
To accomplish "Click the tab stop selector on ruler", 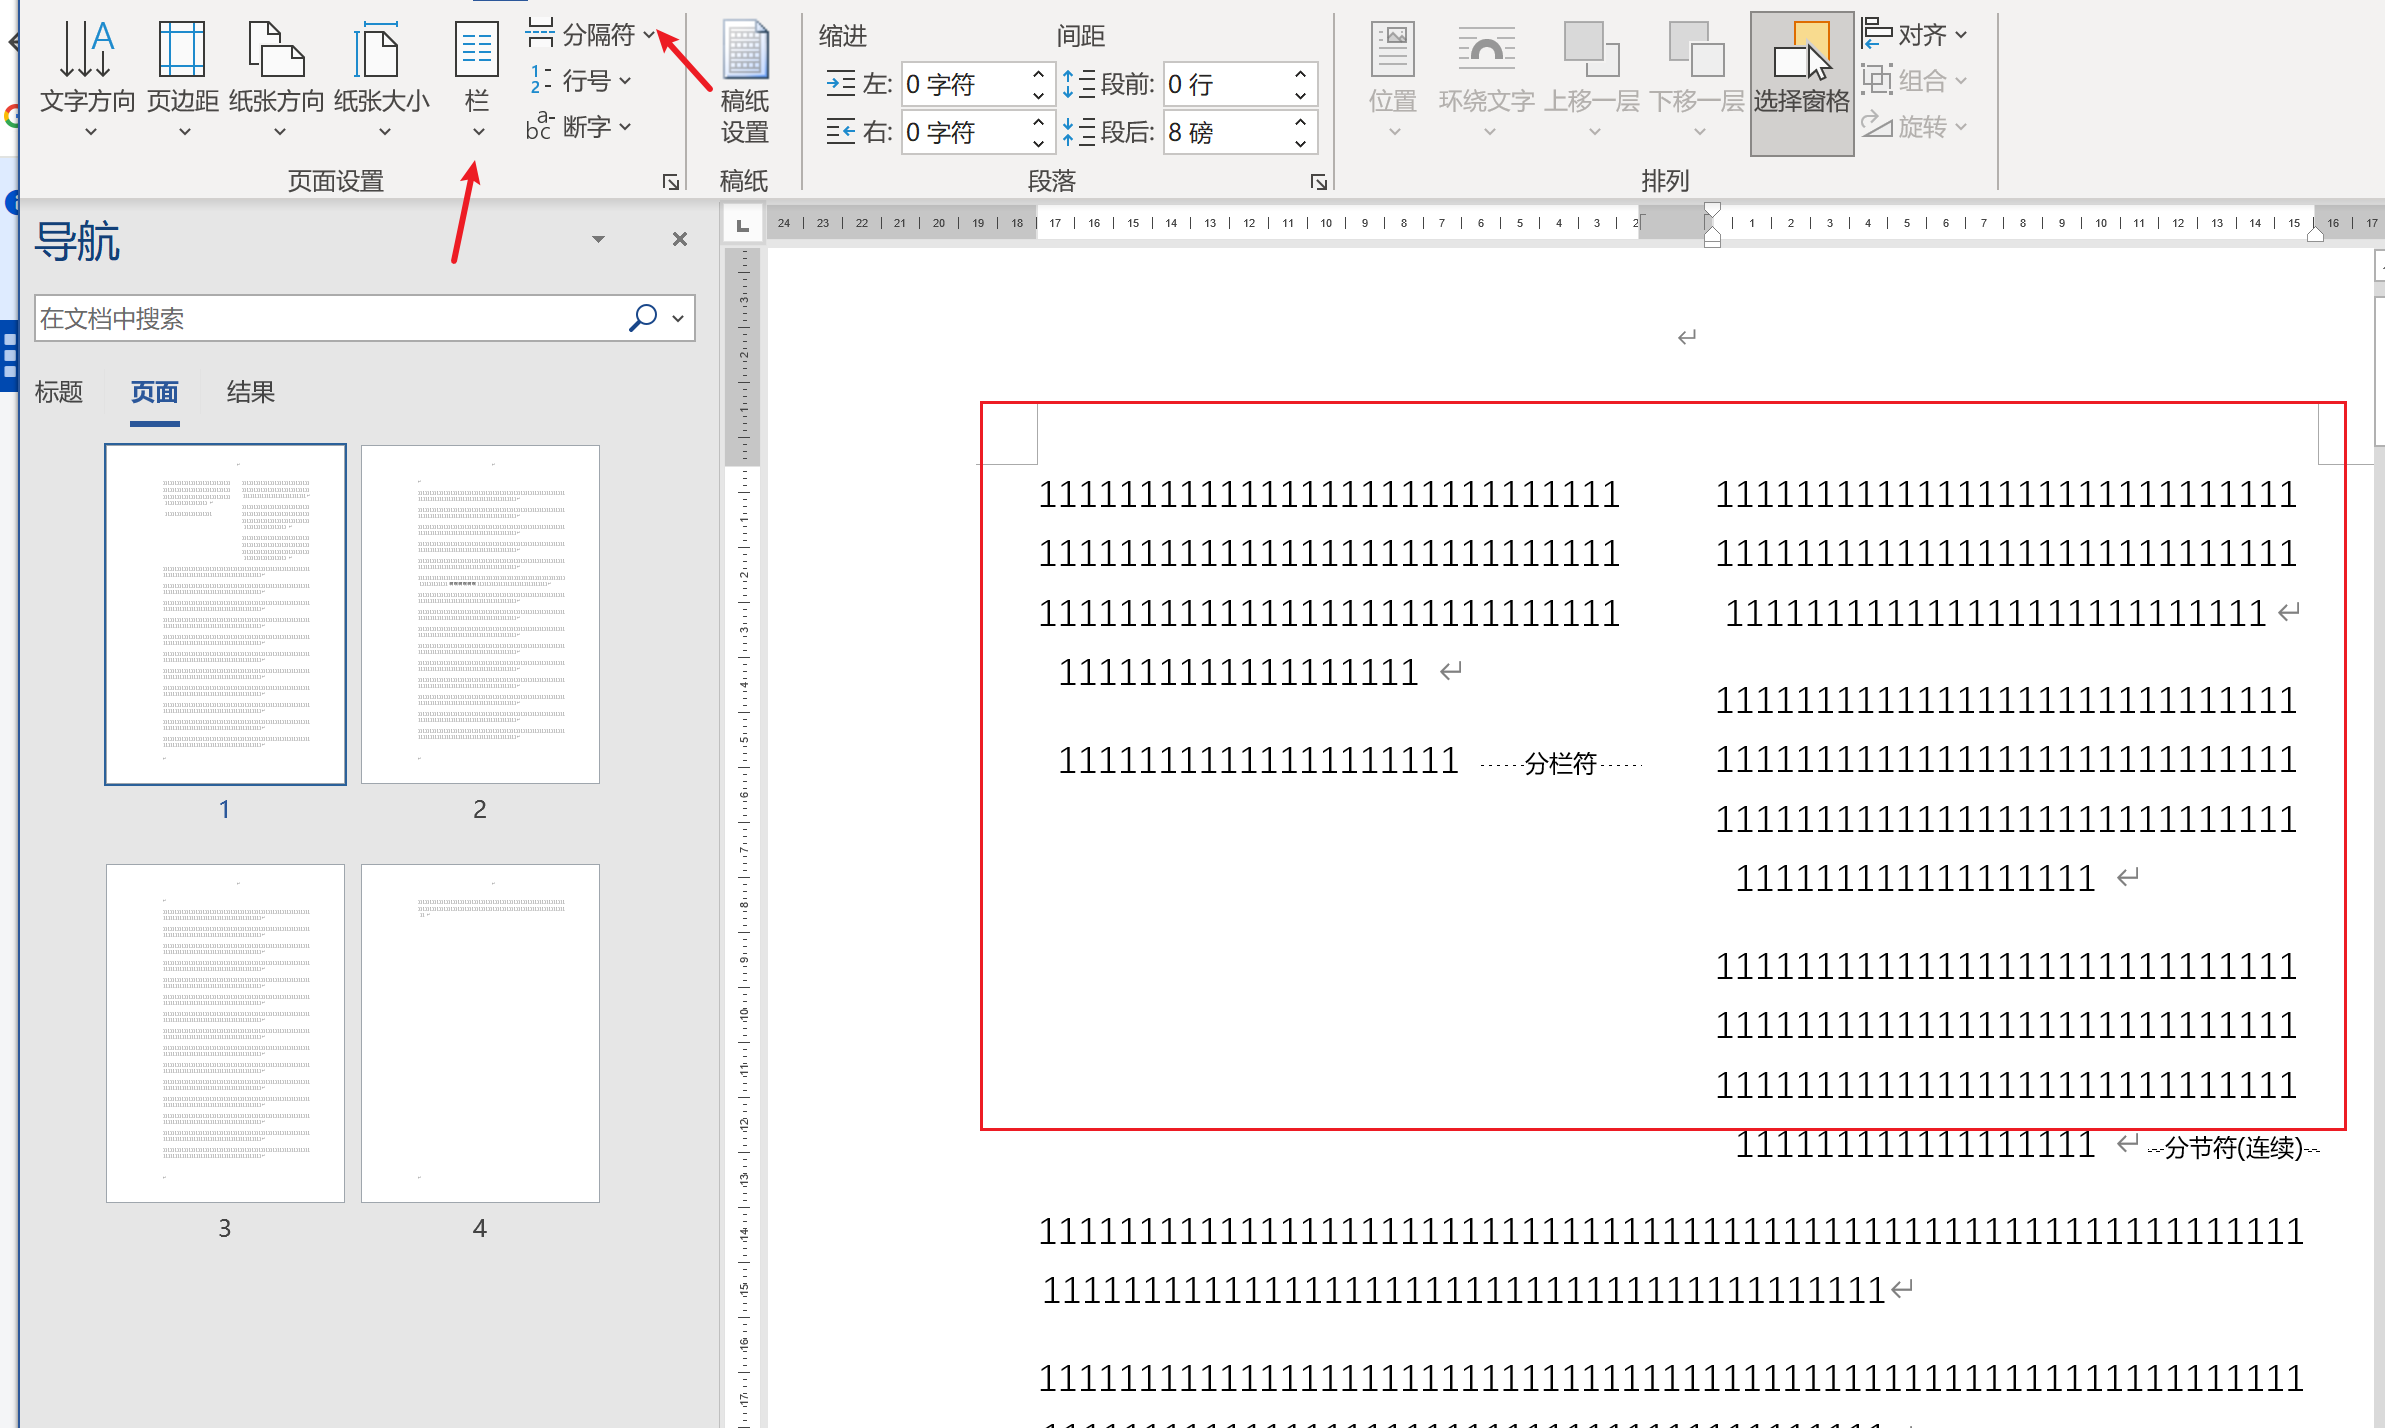I will (742, 225).
